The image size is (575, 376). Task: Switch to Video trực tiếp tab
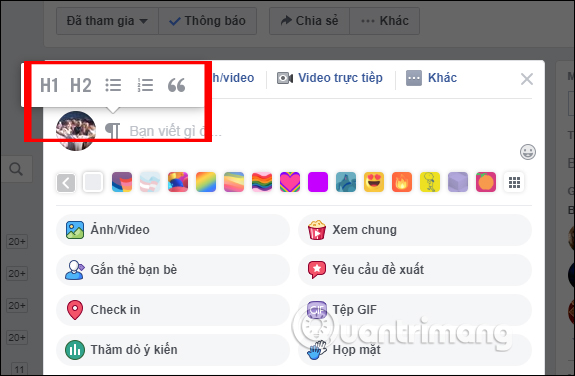(330, 78)
